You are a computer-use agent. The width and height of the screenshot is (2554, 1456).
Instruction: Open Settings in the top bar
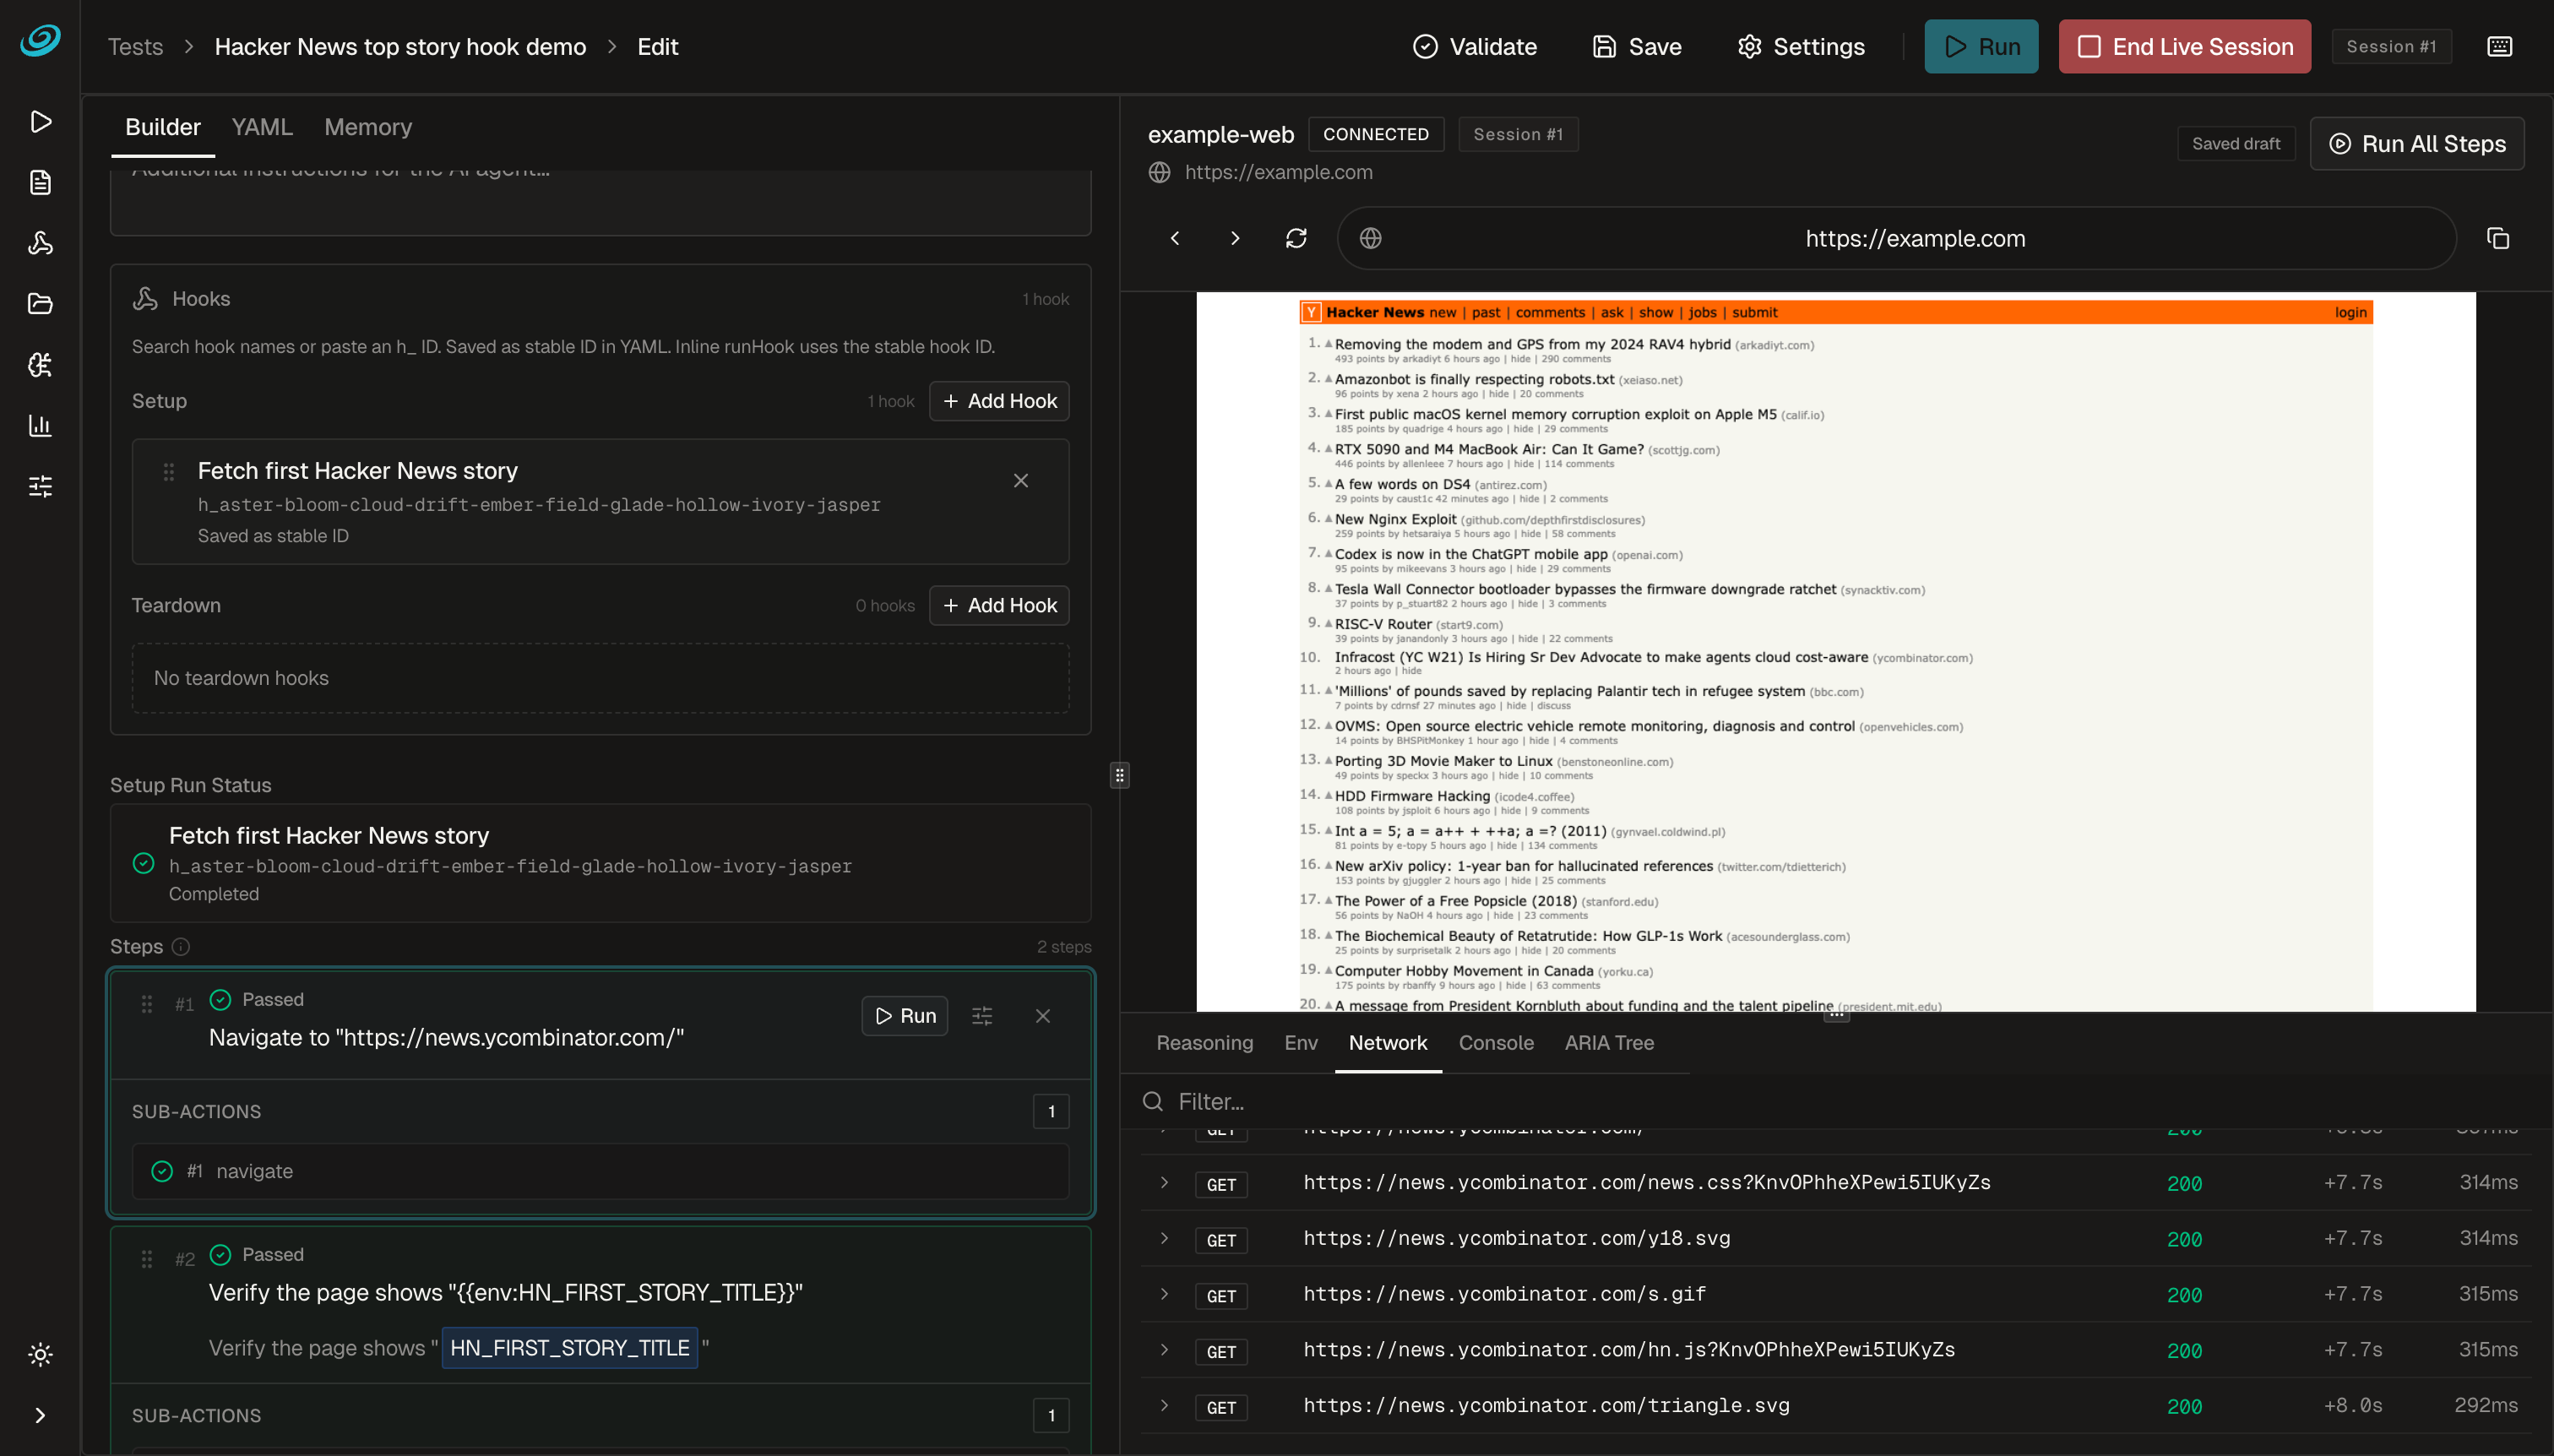coord(1801,47)
